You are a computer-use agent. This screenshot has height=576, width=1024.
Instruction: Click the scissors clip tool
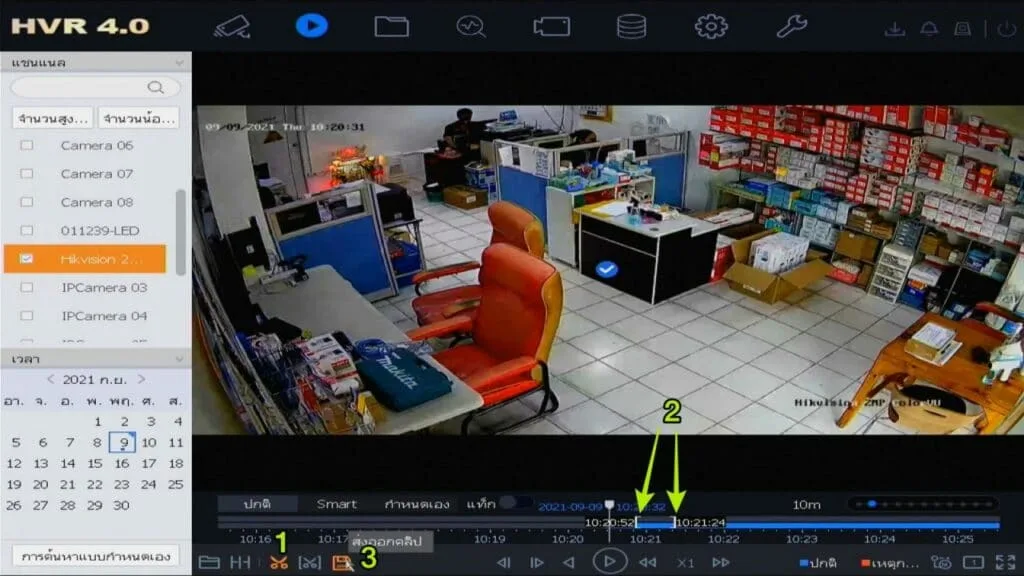point(278,562)
